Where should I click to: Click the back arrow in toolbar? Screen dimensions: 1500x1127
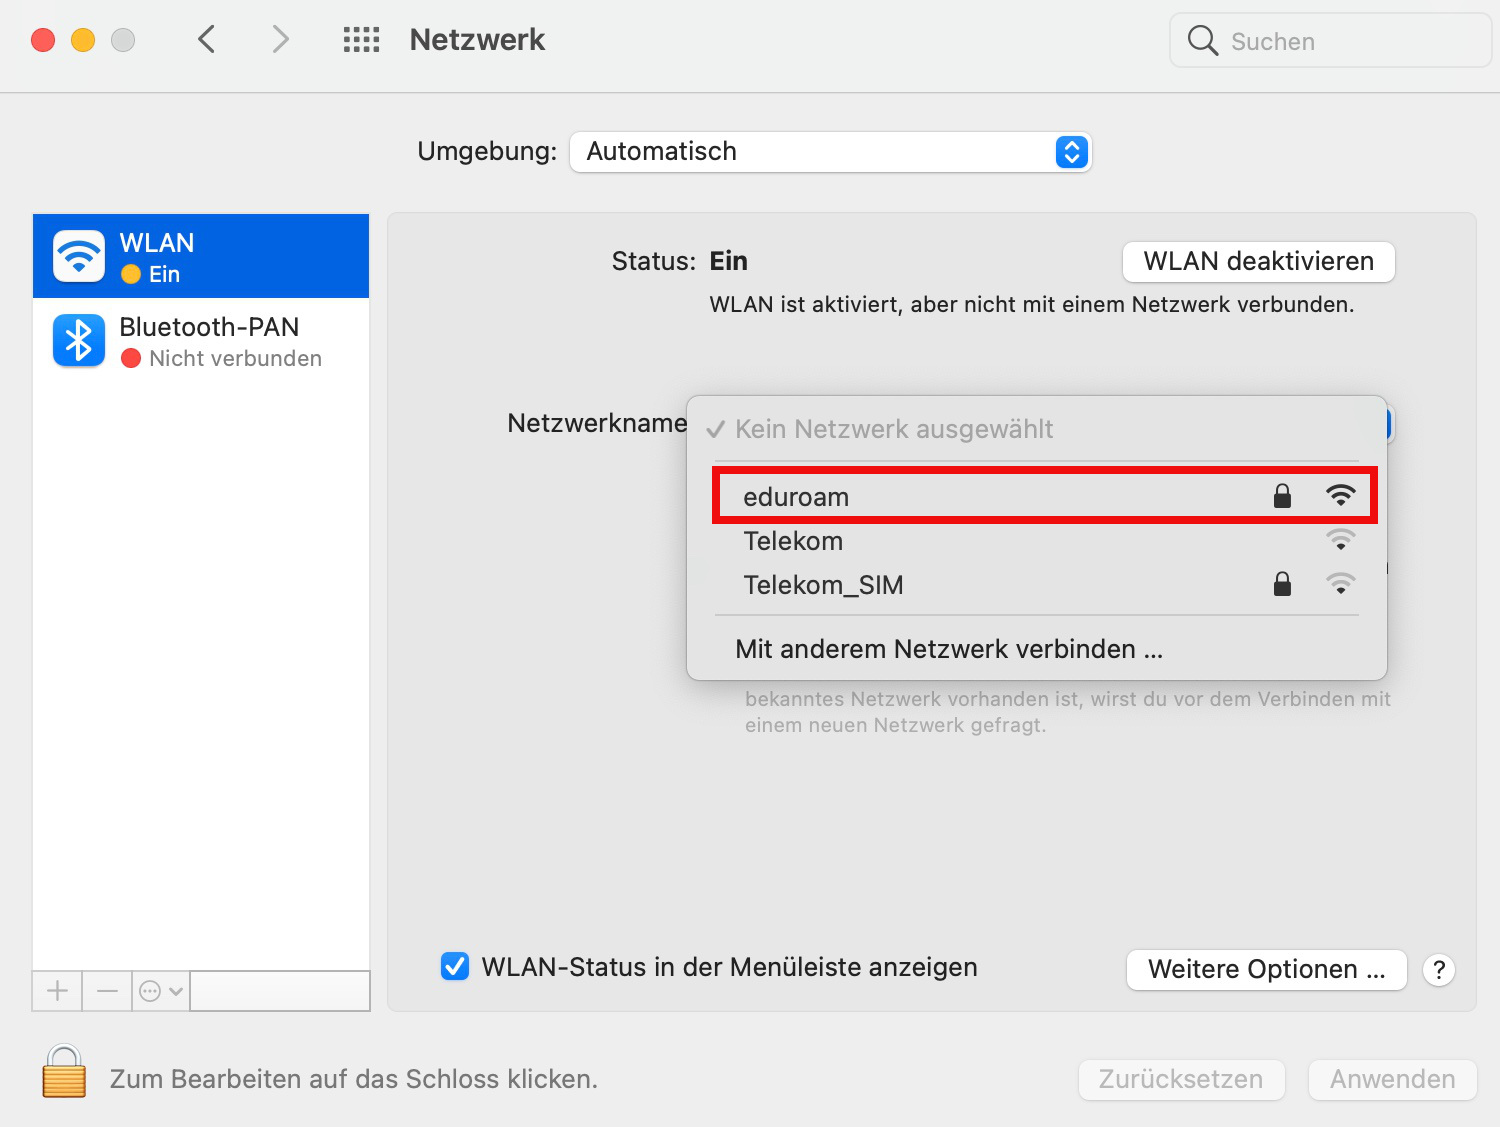click(207, 40)
